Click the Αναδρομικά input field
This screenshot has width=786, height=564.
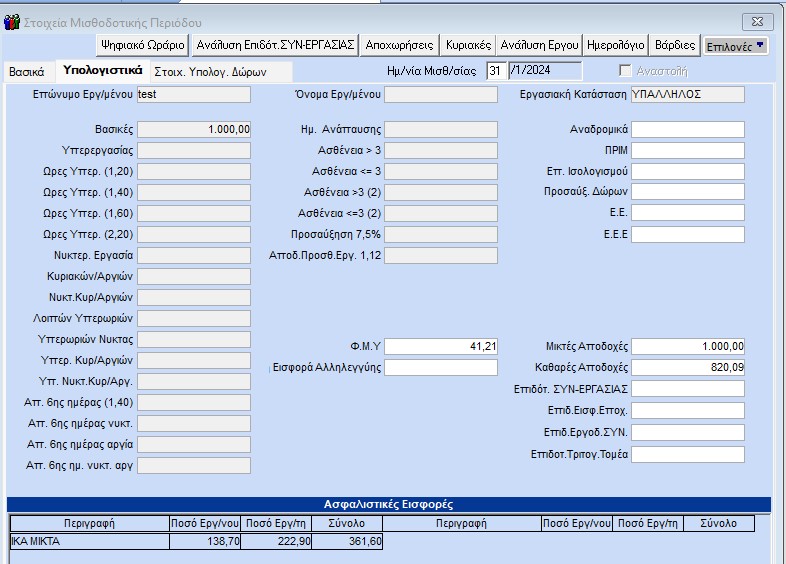(x=687, y=129)
